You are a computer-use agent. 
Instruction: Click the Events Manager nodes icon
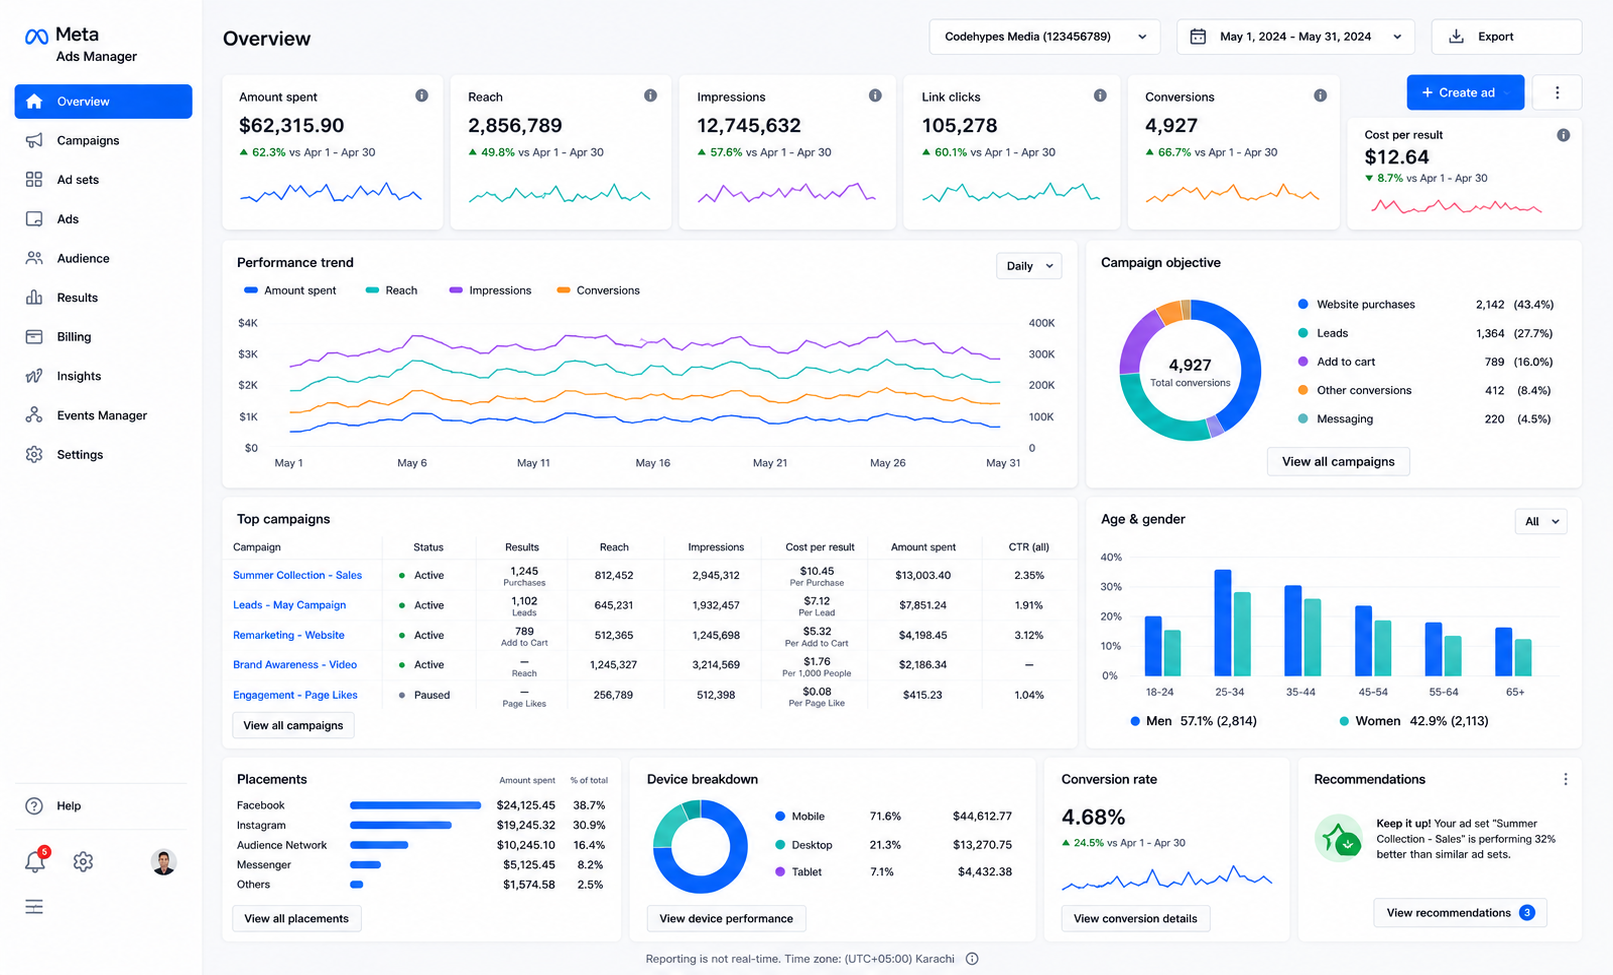coord(34,415)
